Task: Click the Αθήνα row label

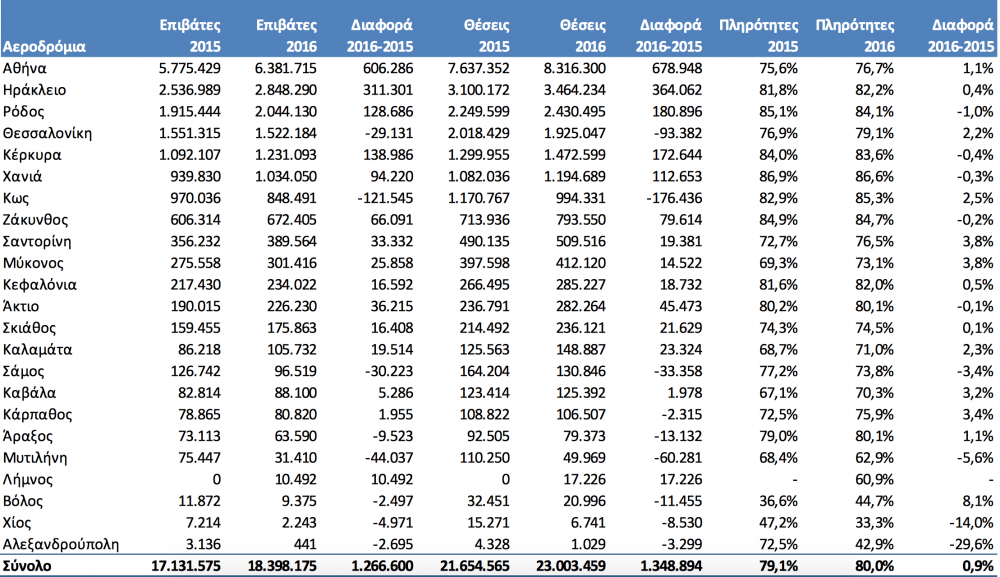Action: pyautogui.click(x=24, y=69)
